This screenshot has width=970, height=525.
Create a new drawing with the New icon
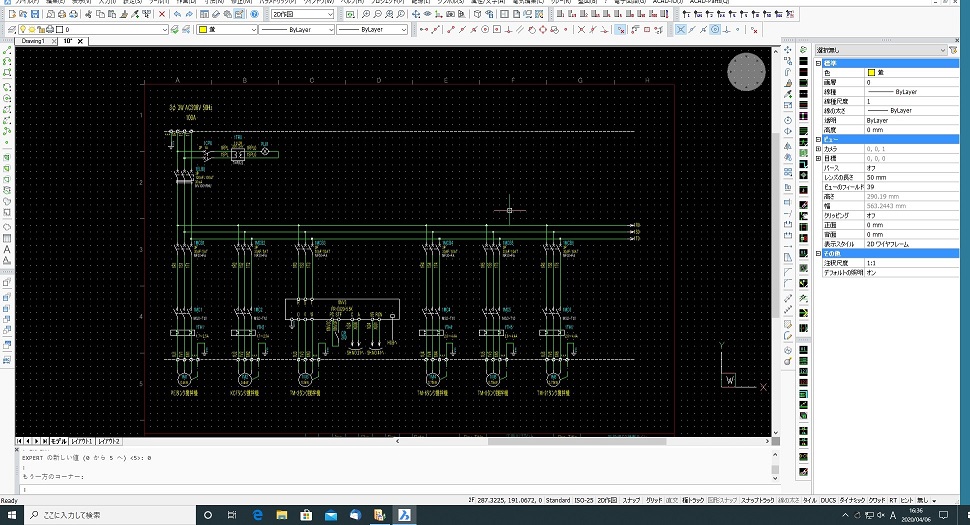pos(12,14)
